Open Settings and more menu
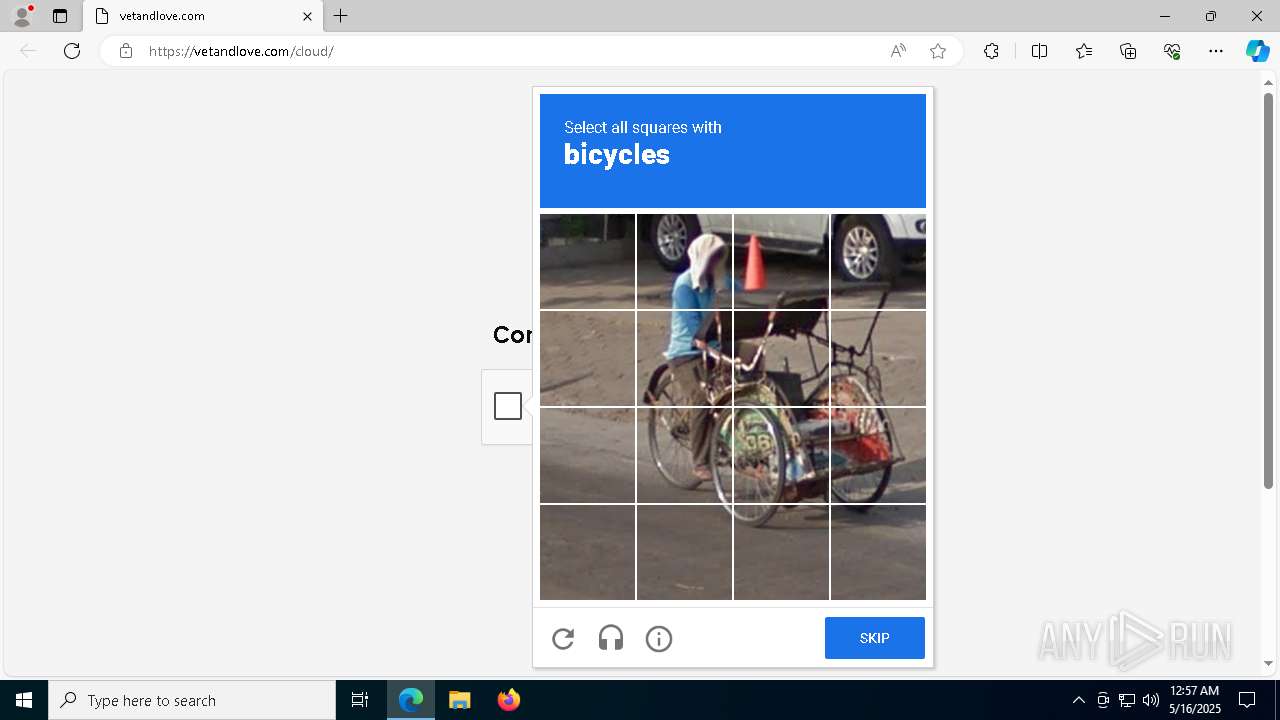 pos(1216,51)
